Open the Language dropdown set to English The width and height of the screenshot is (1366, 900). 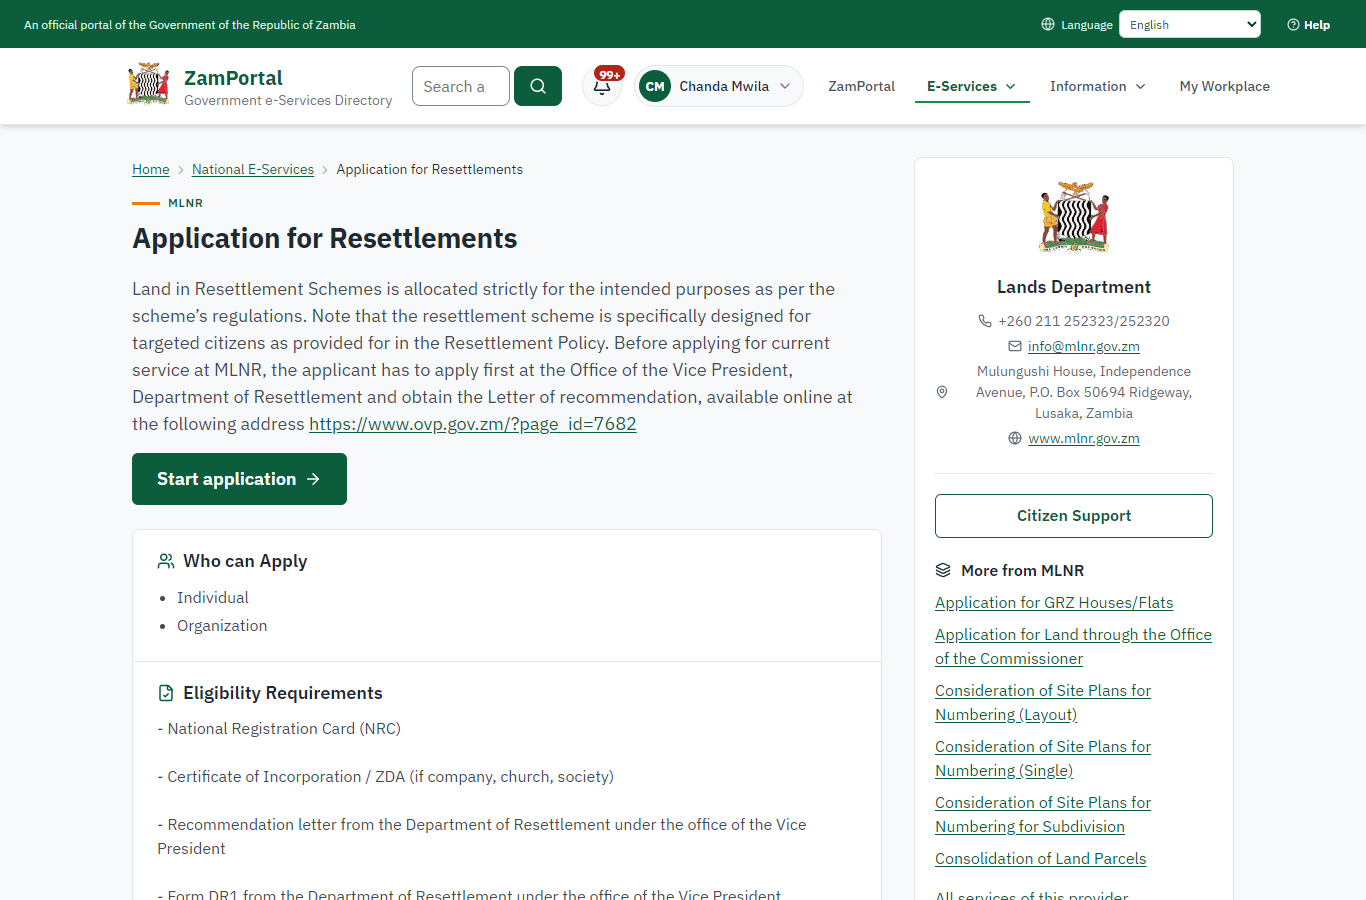pos(1190,24)
